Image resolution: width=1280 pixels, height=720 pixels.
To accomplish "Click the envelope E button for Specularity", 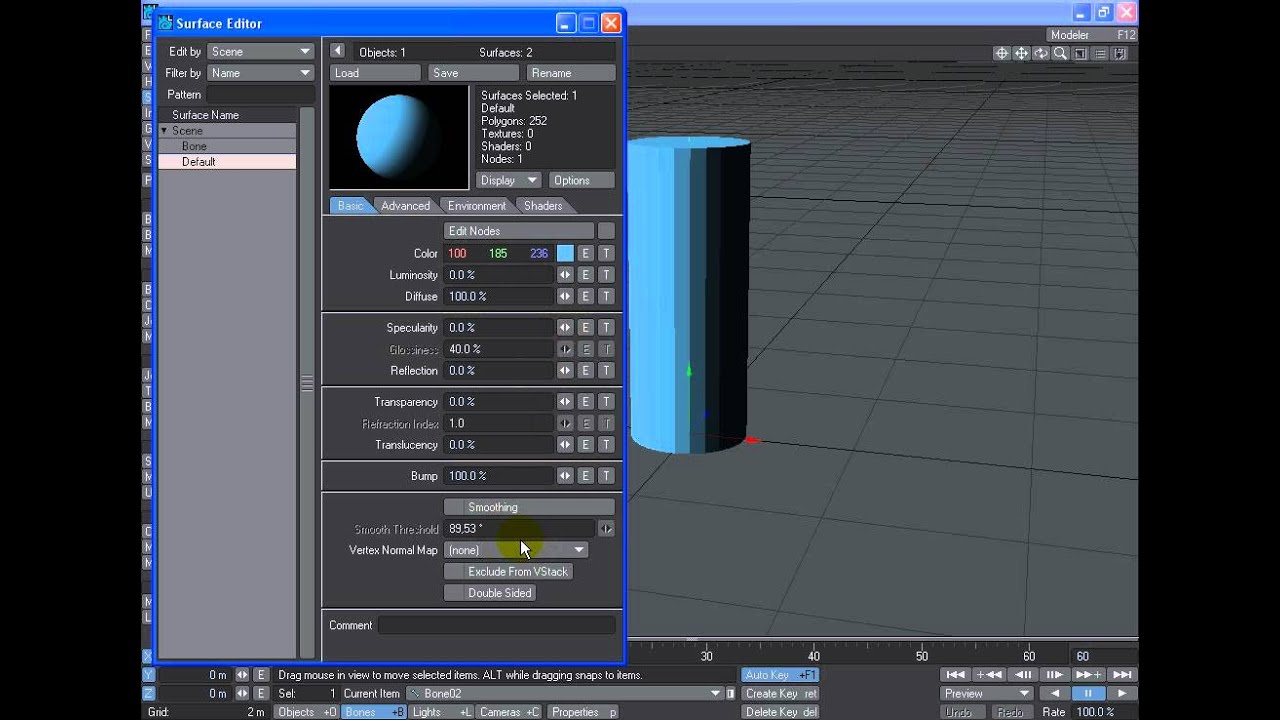I will point(586,328).
